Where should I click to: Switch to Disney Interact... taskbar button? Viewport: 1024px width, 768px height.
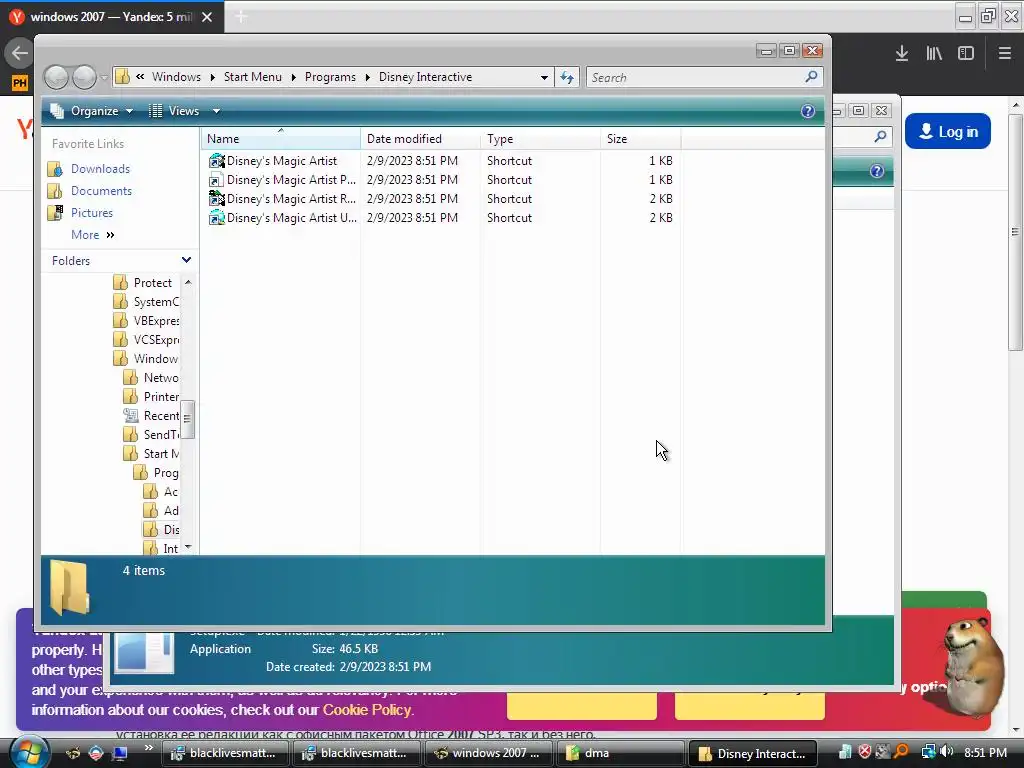pos(752,754)
